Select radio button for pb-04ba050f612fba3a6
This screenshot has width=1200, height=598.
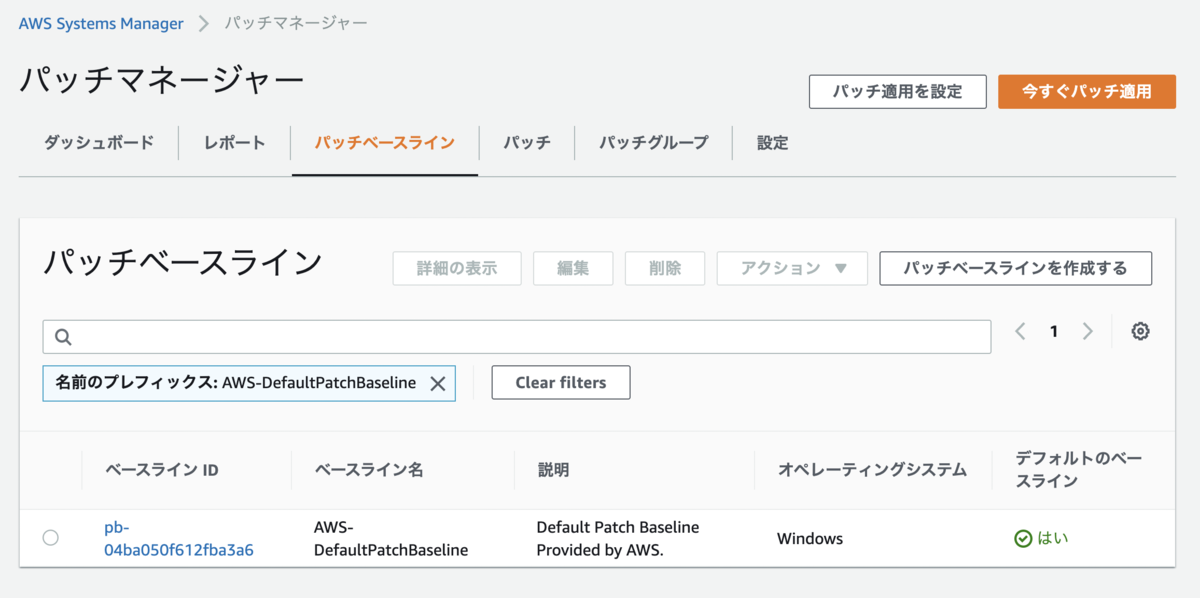click(x=51, y=538)
